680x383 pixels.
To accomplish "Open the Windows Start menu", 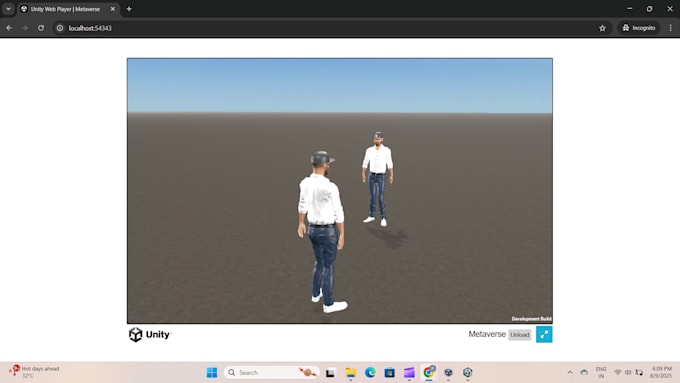I will 212,373.
